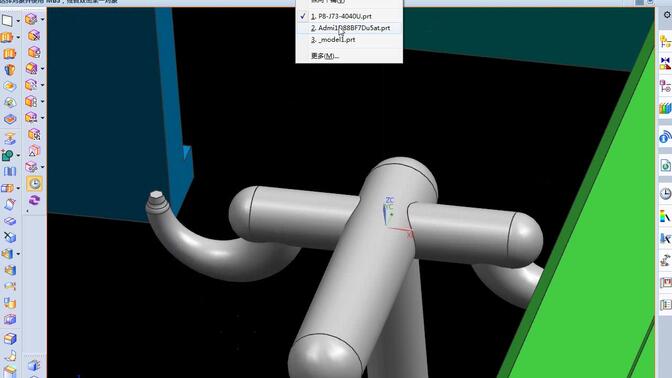Switch to window 3. _model1.prt
672x378 pixels.
349,39
